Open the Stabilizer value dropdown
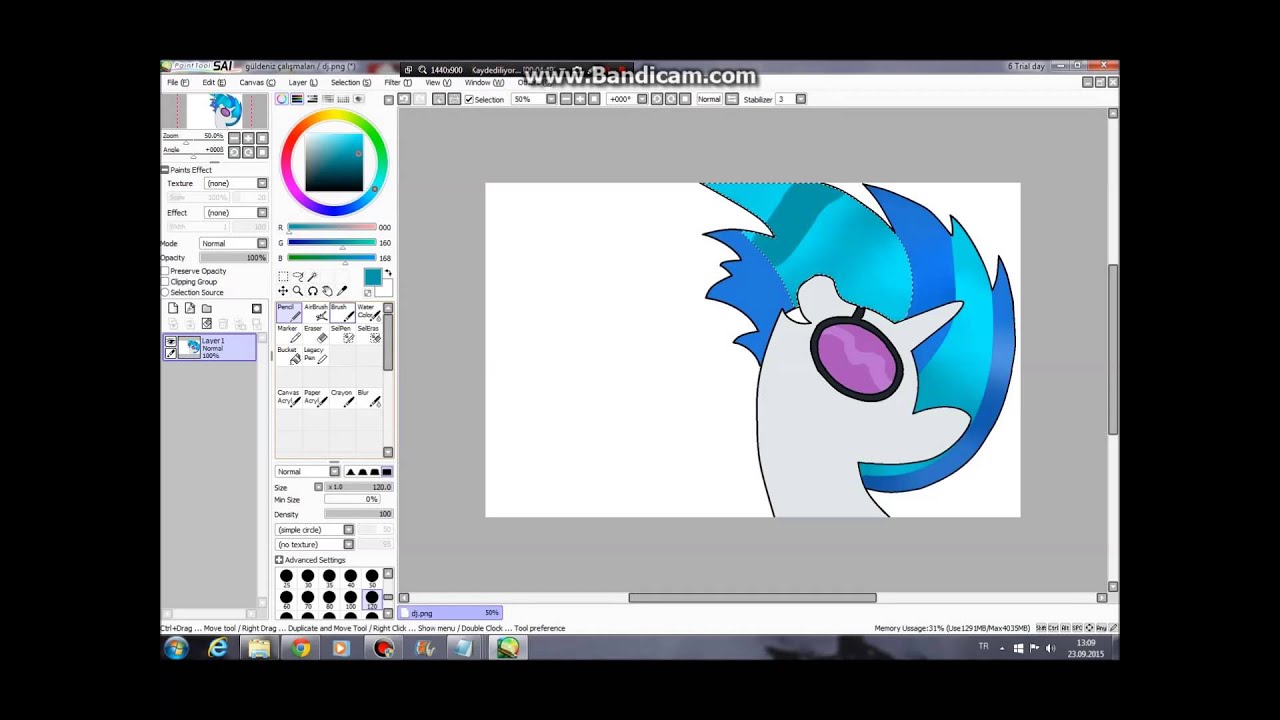Image resolution: width=1280 pixels, height=720 pixels. (x=800, y=99)
